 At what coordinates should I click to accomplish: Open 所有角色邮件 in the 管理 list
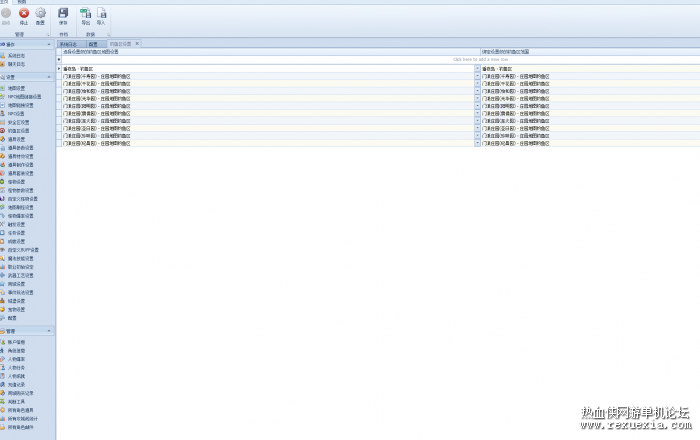(20, 427)
